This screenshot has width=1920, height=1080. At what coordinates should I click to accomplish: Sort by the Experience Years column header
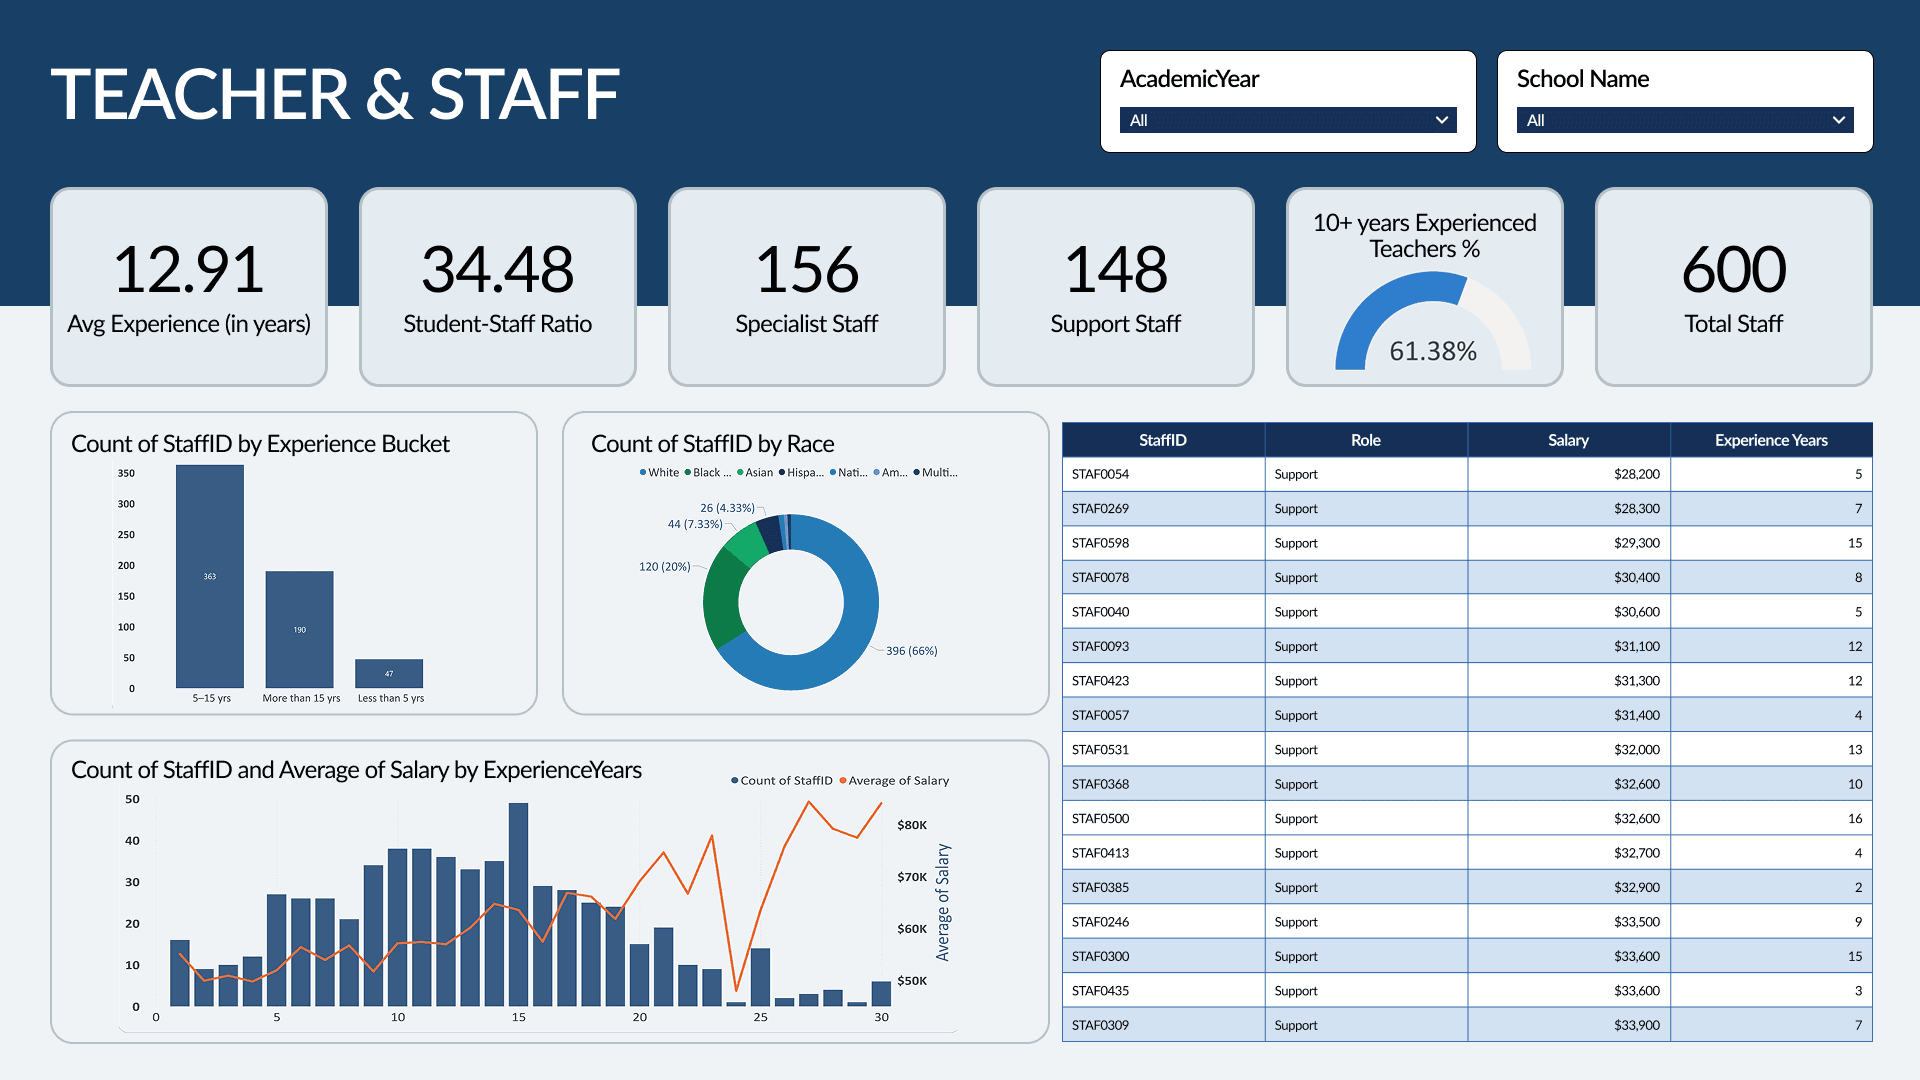pos(1771,440)
